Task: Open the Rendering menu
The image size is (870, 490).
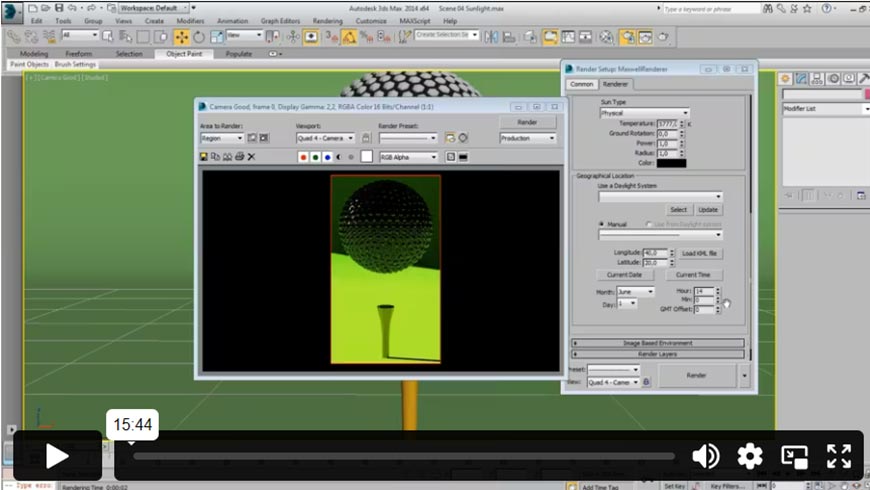Action: pyautogui.click(x=327, y=20)
